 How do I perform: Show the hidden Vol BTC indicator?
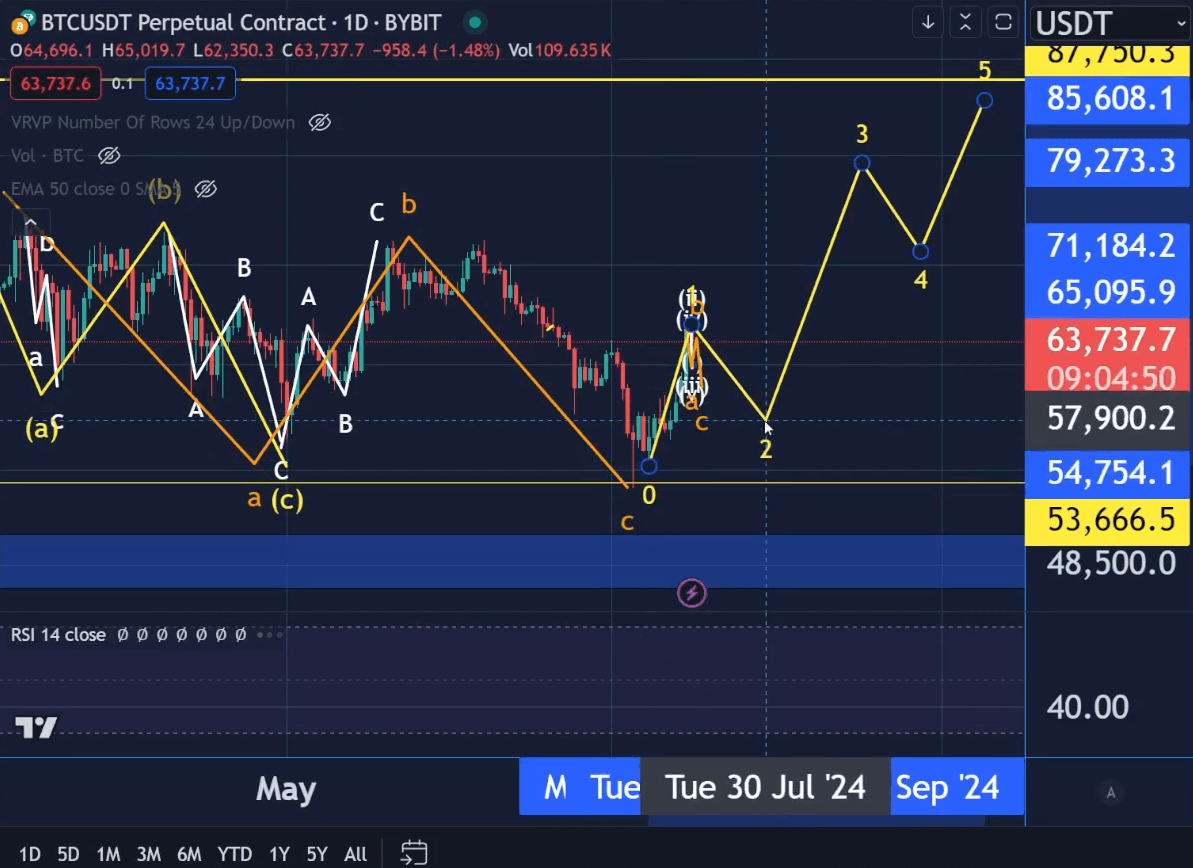pos(109,156)
